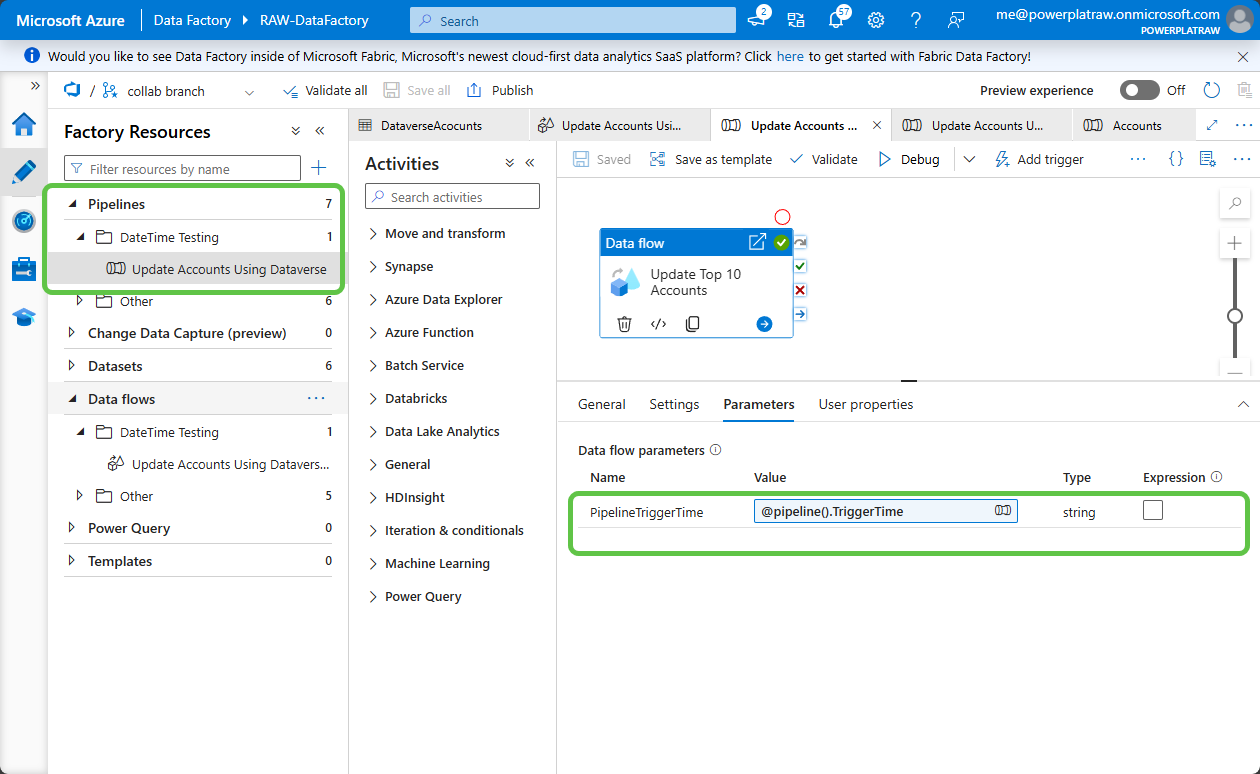Switch to the General tab
Viewport: 1260px width, 774px height.
[602, 404]
